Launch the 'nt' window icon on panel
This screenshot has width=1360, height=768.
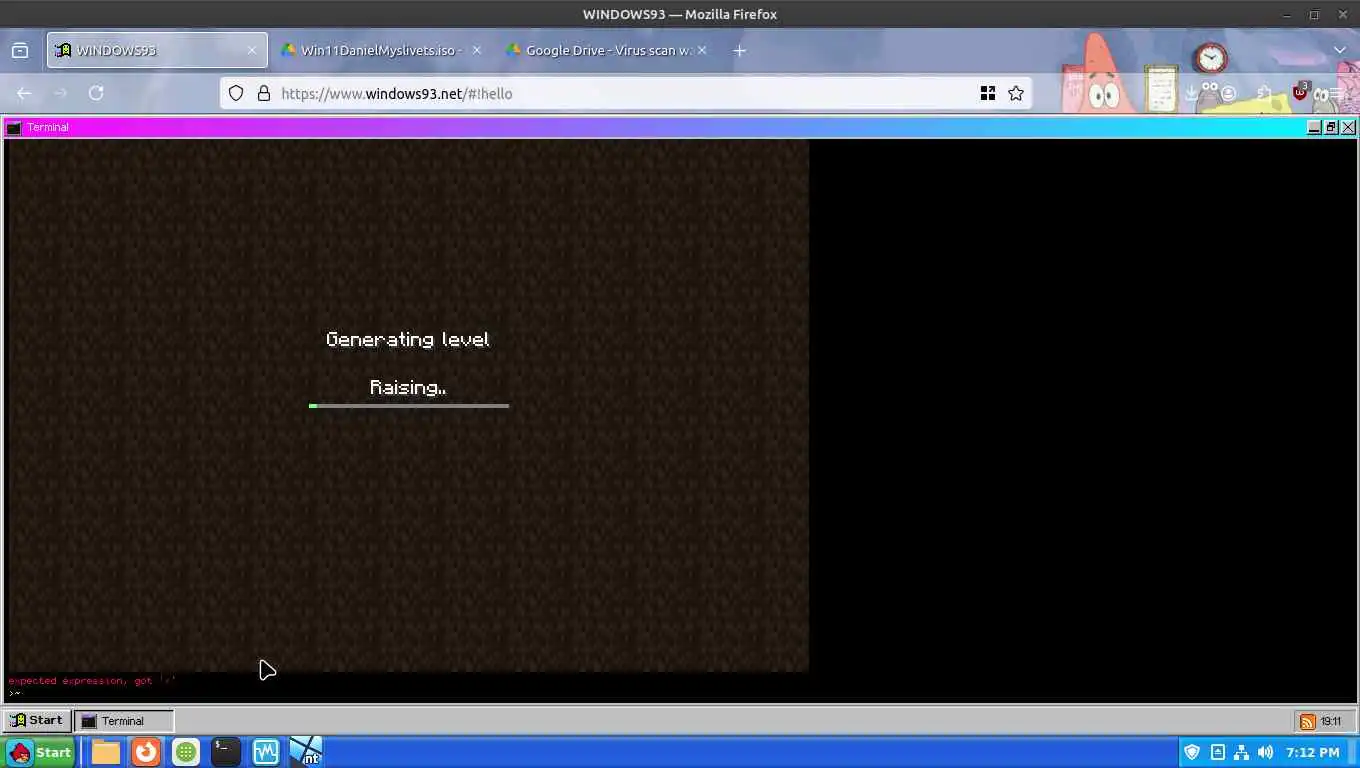tap(306, 752)
